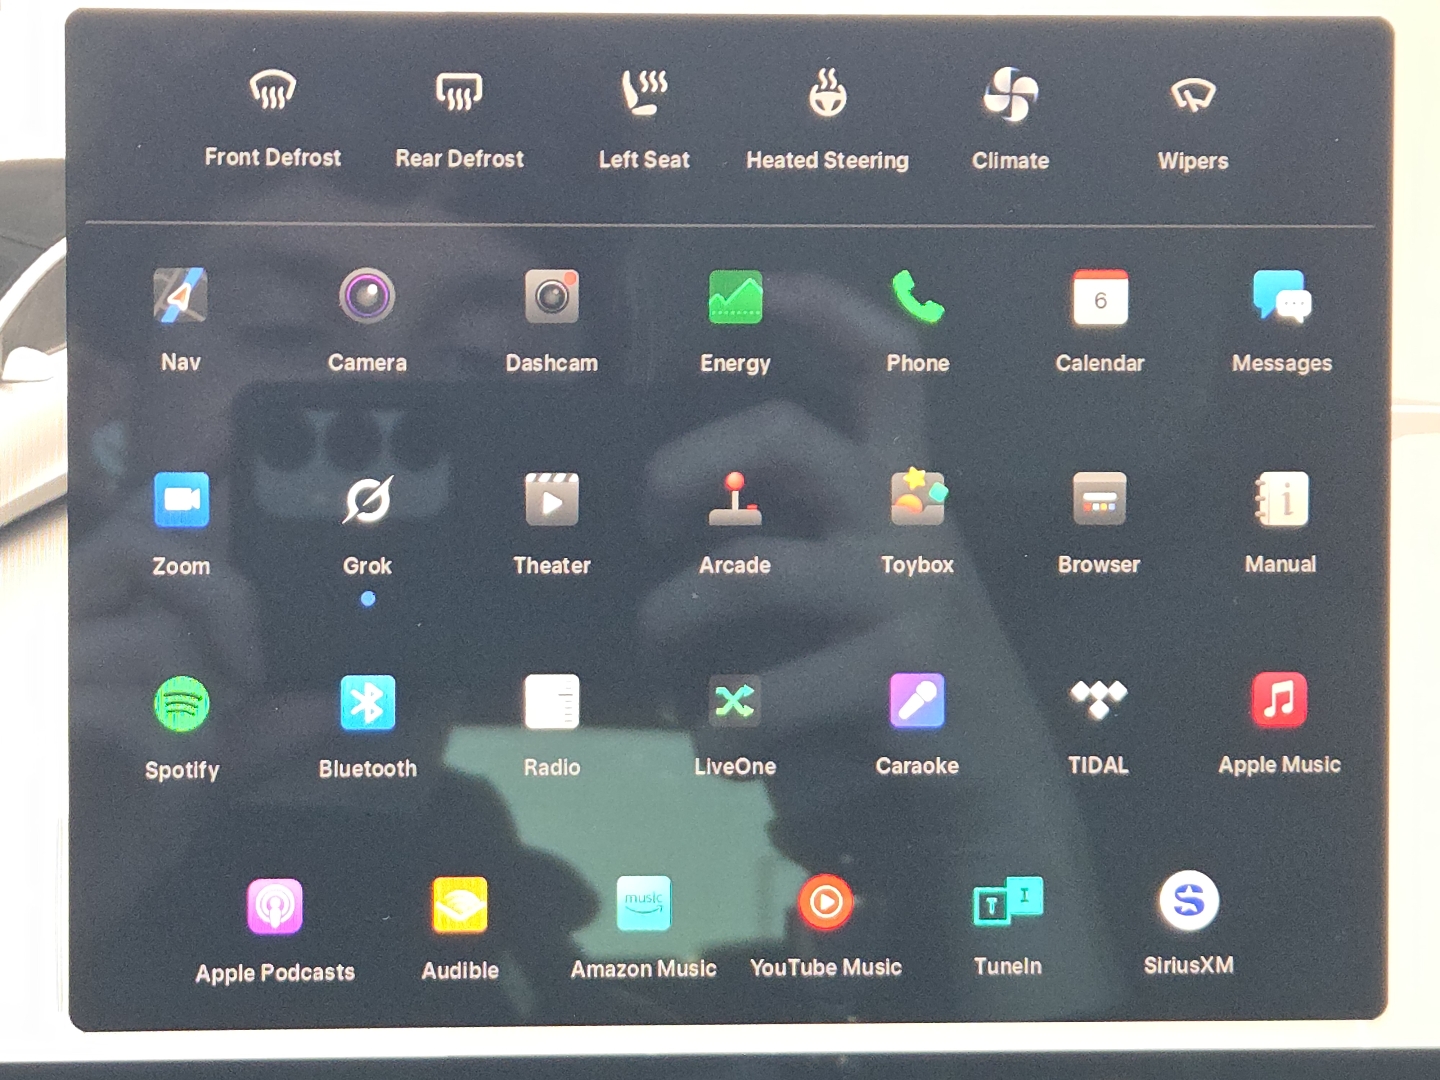Open the Owner's Manual app
This screenshot has width=1440, height=1080.
1281,499
